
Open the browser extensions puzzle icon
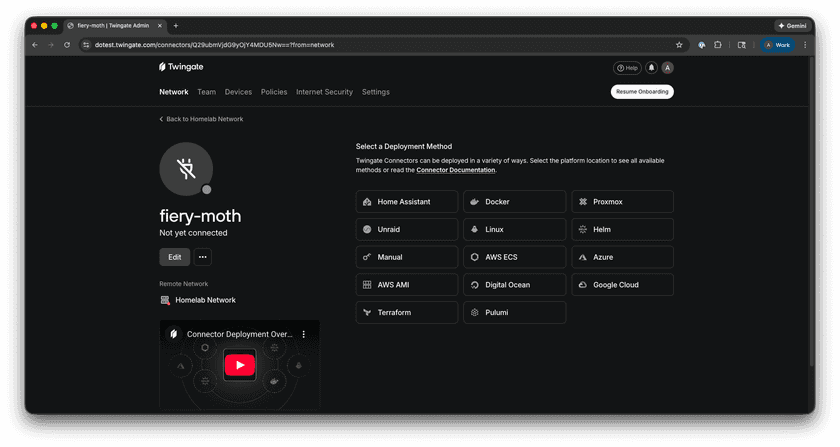point(718,45)
